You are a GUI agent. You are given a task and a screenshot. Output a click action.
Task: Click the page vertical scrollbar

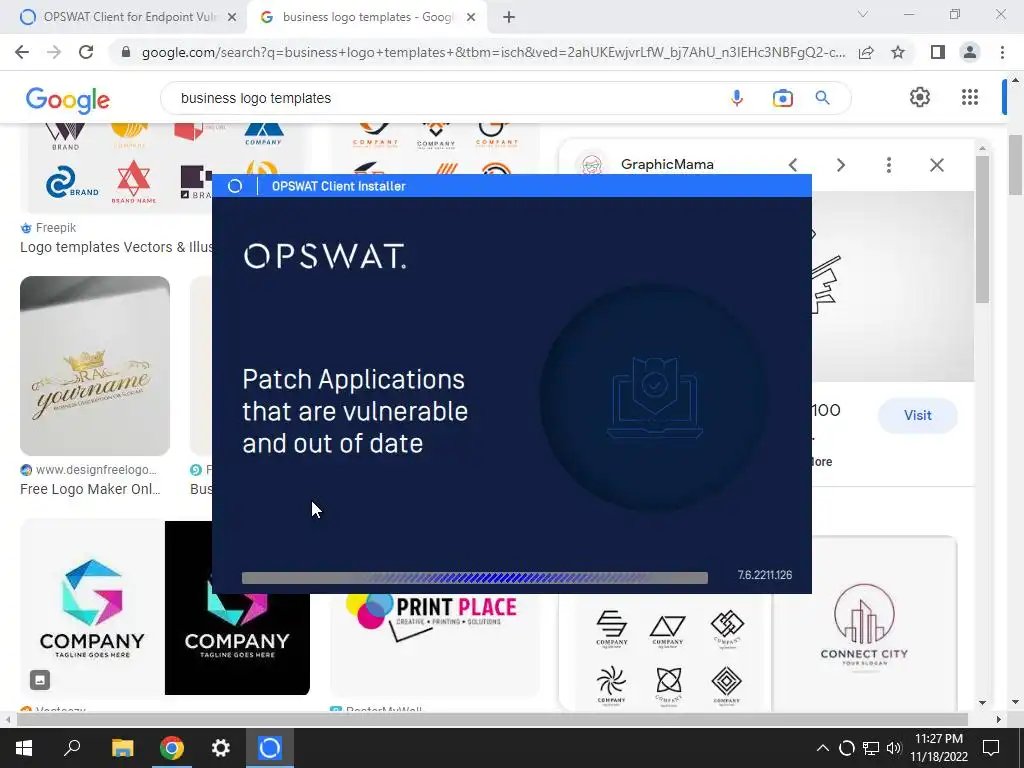click(x=1015, y=165)
